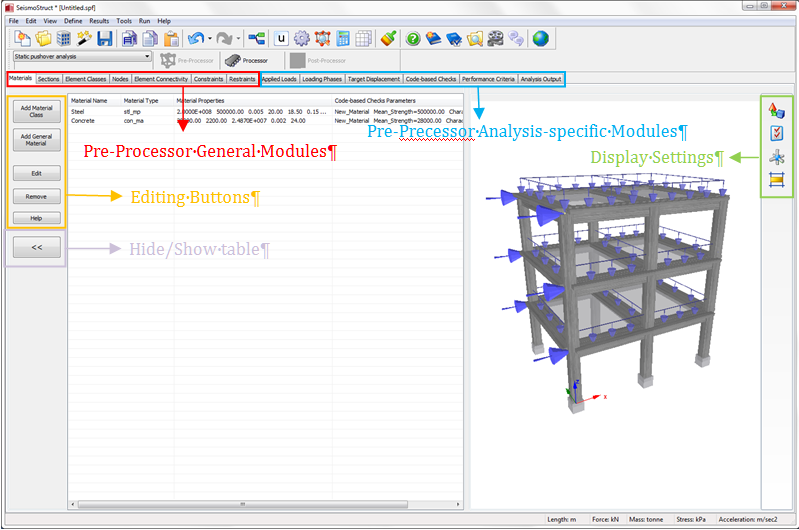Open 3D plot options shapes icon
Image resolution: width=799 pixels, height=530 pixels.
(x=775, y=110)
